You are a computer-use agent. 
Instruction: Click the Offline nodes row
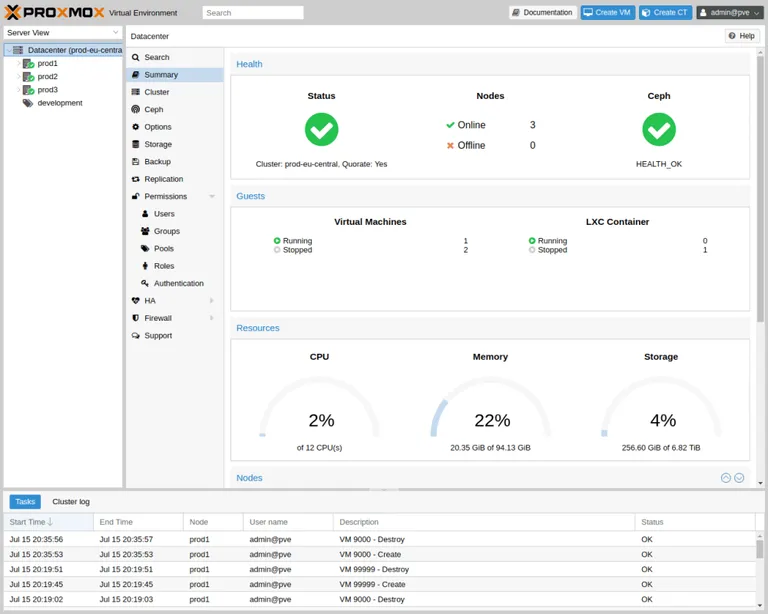(x=490, y=145)
